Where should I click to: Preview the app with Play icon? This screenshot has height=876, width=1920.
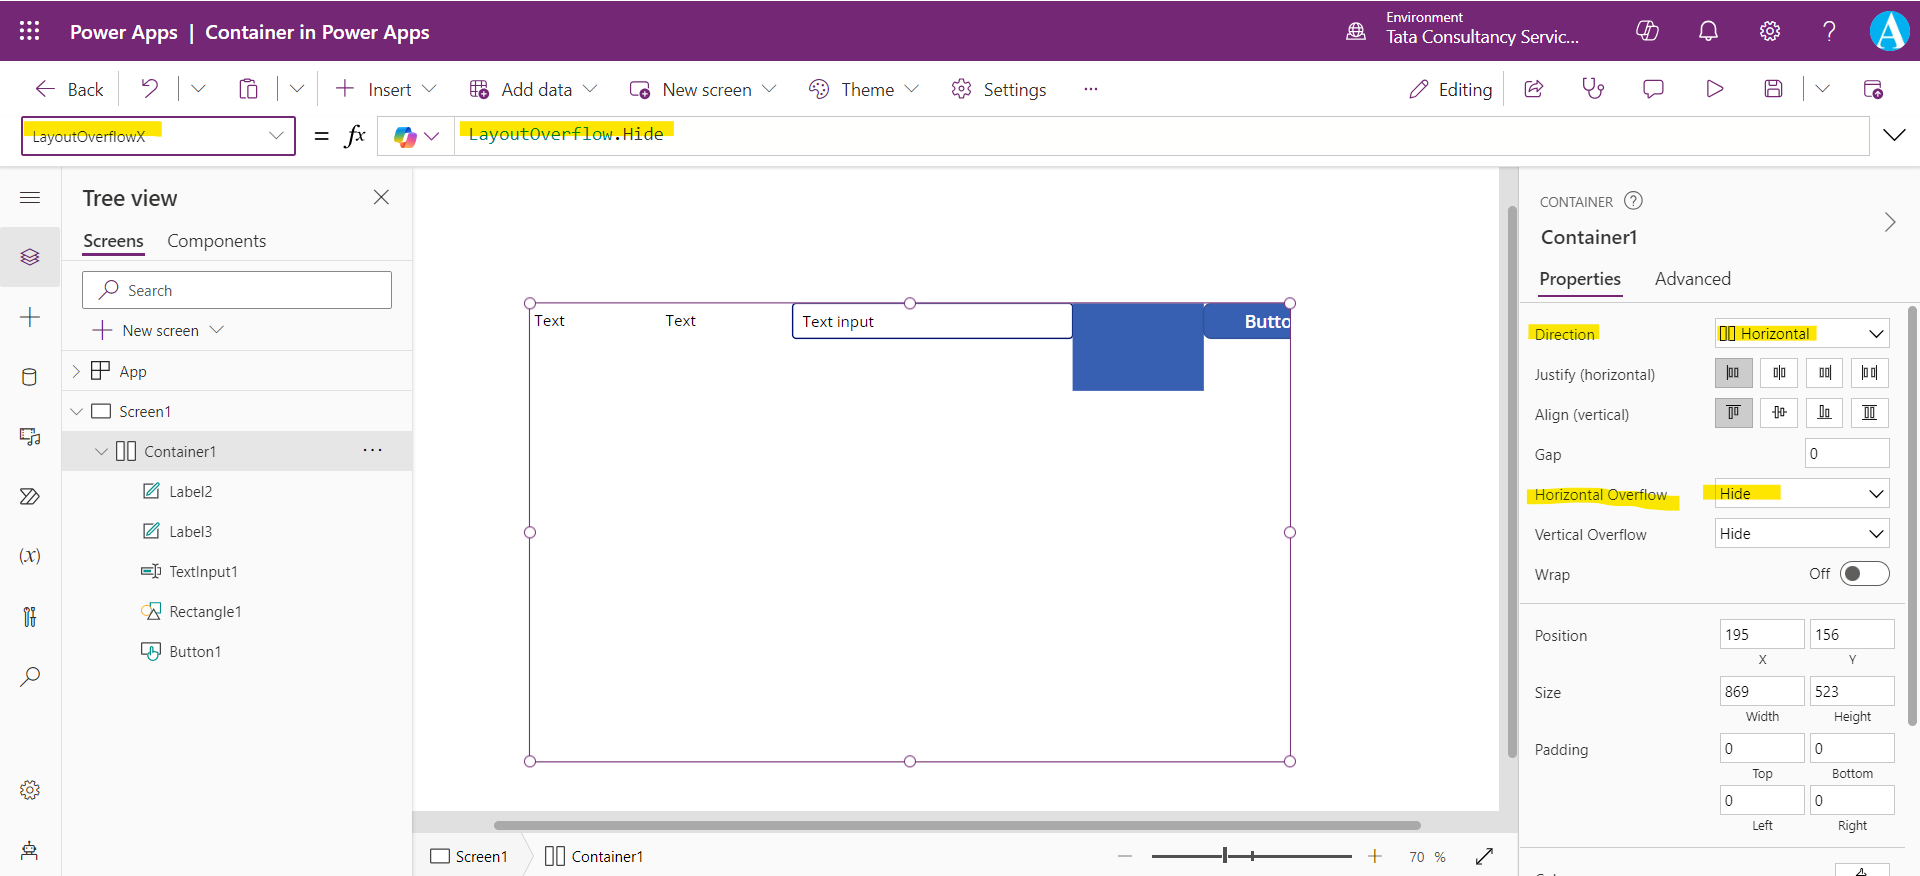1714,89
